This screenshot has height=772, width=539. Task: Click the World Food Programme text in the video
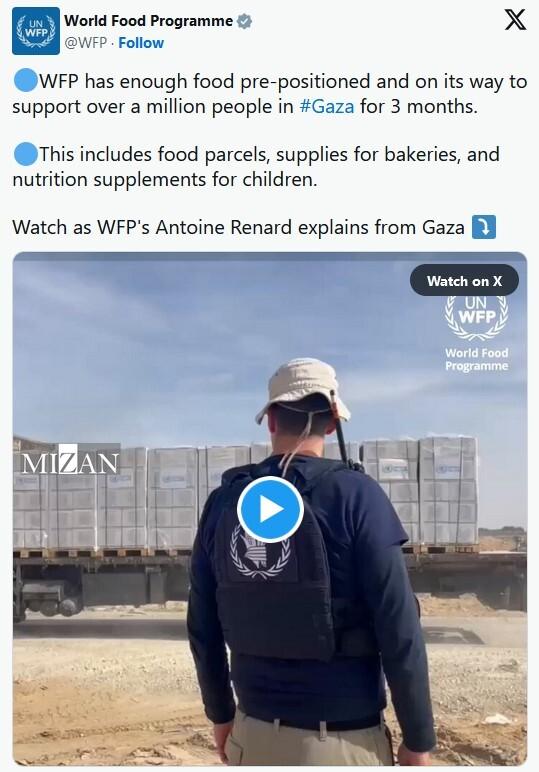tap(476, 359)
